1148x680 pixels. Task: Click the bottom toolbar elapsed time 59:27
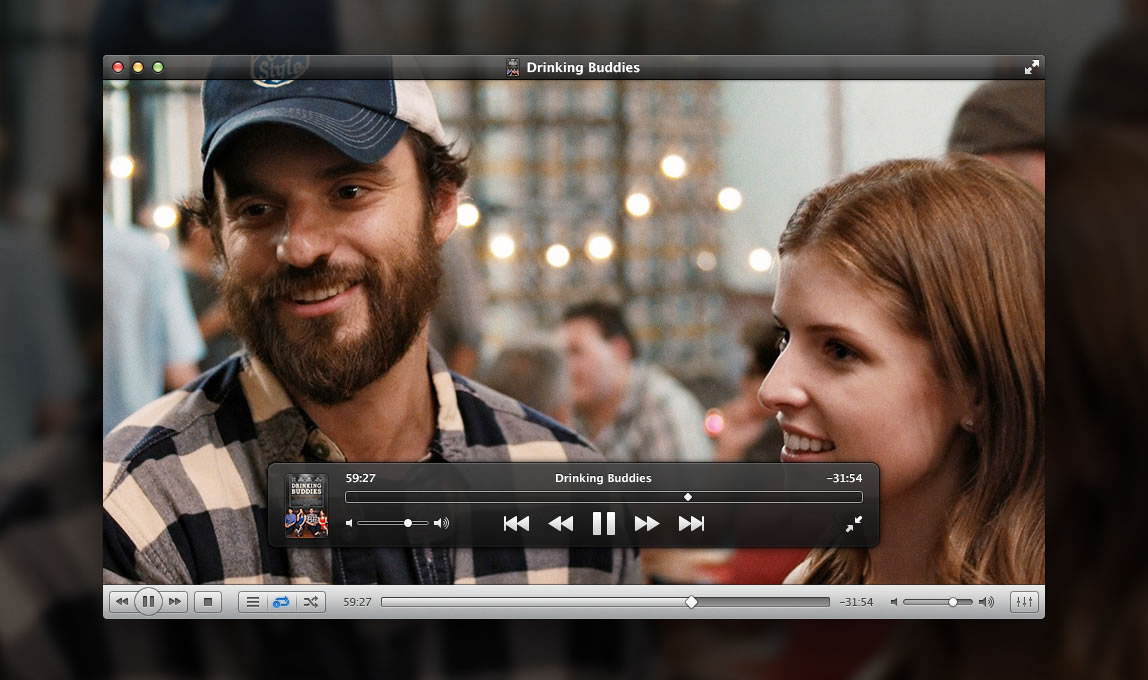coord(357,602)
